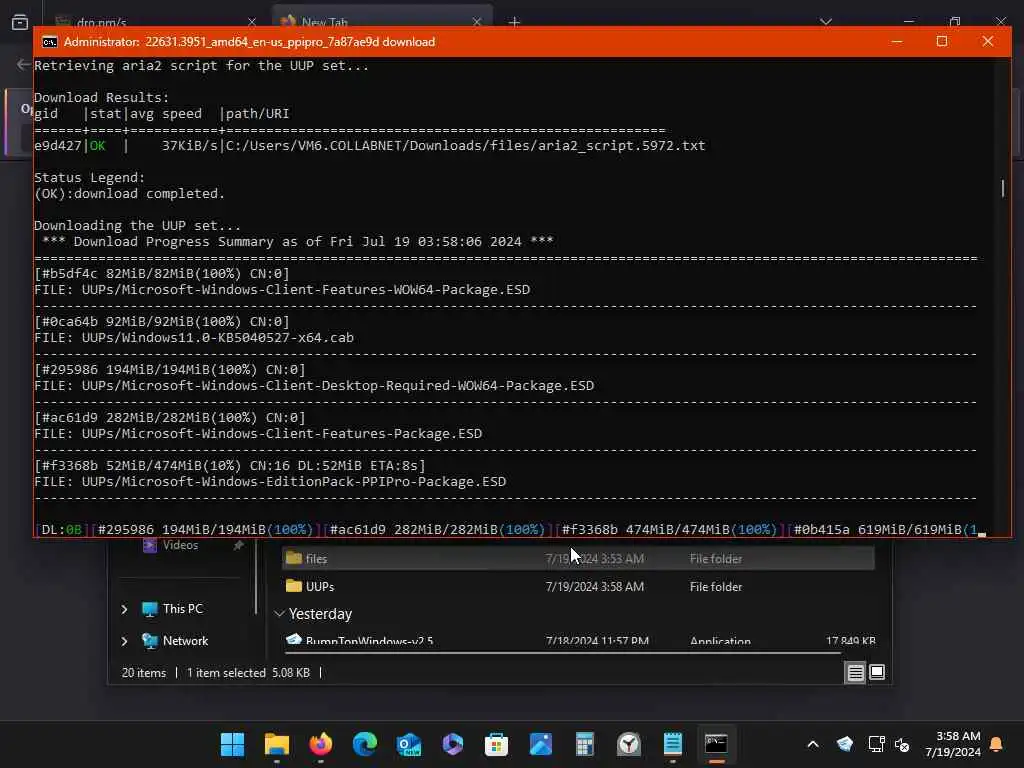
Task: Show hidden system tray icons
Action: pos(813,744)
